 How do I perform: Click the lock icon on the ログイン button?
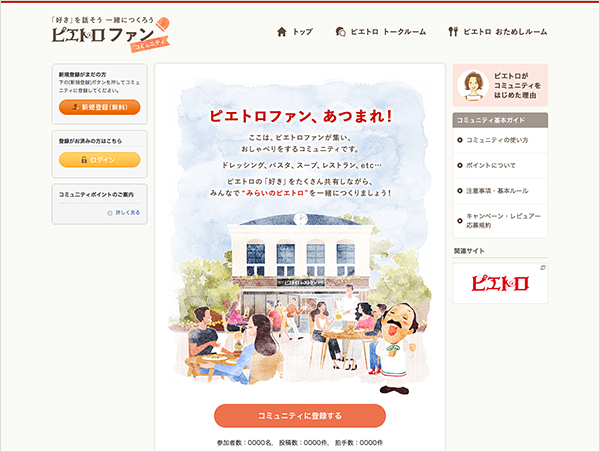point(84,160)
